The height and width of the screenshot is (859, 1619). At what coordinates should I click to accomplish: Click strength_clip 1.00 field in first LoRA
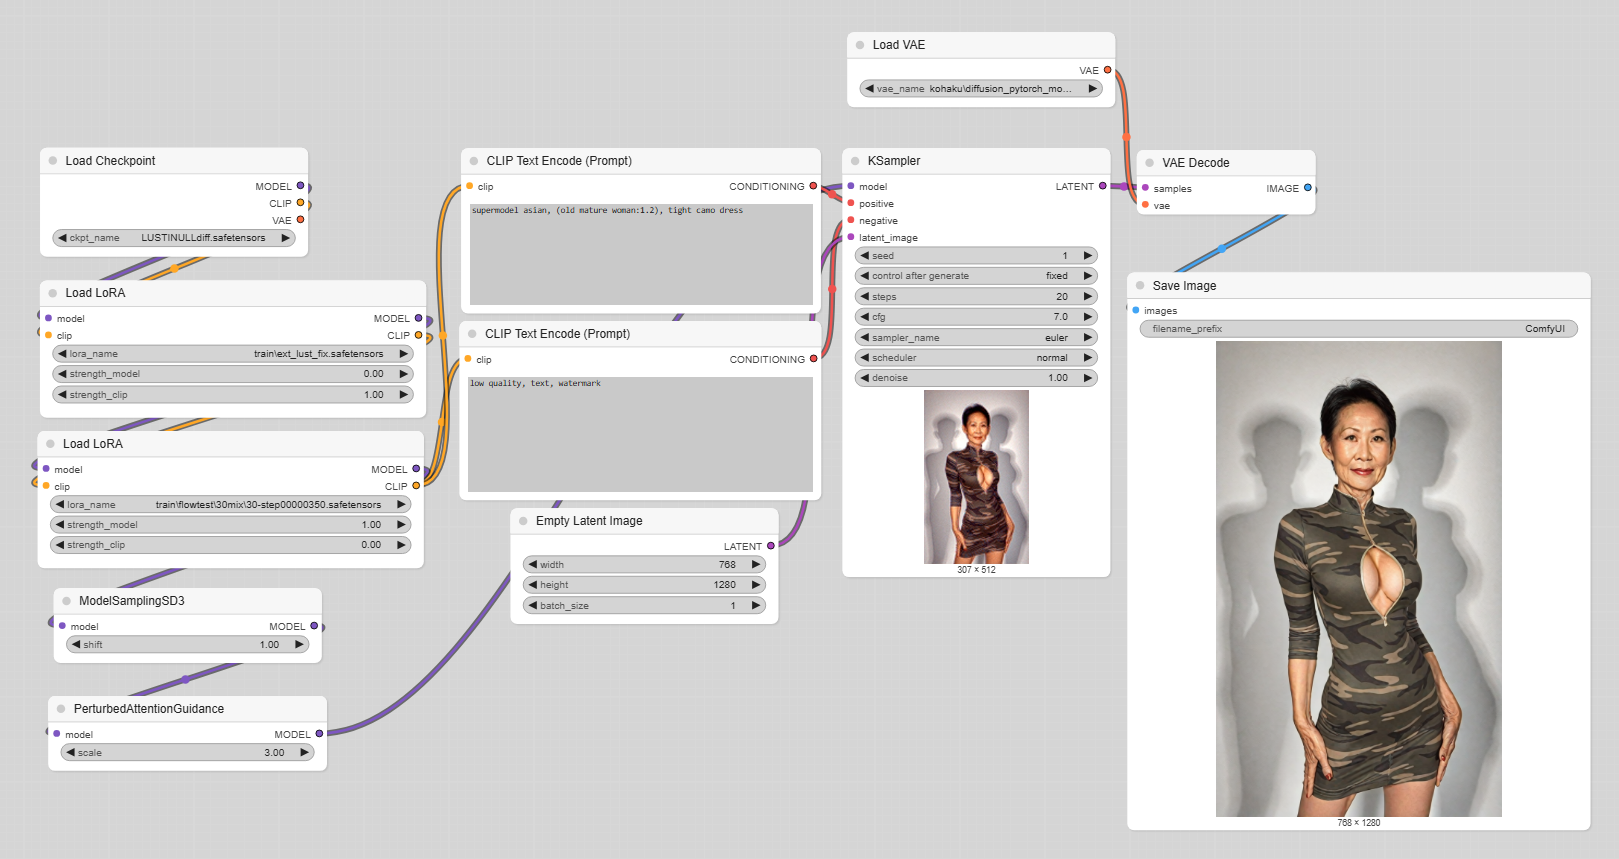233,395
